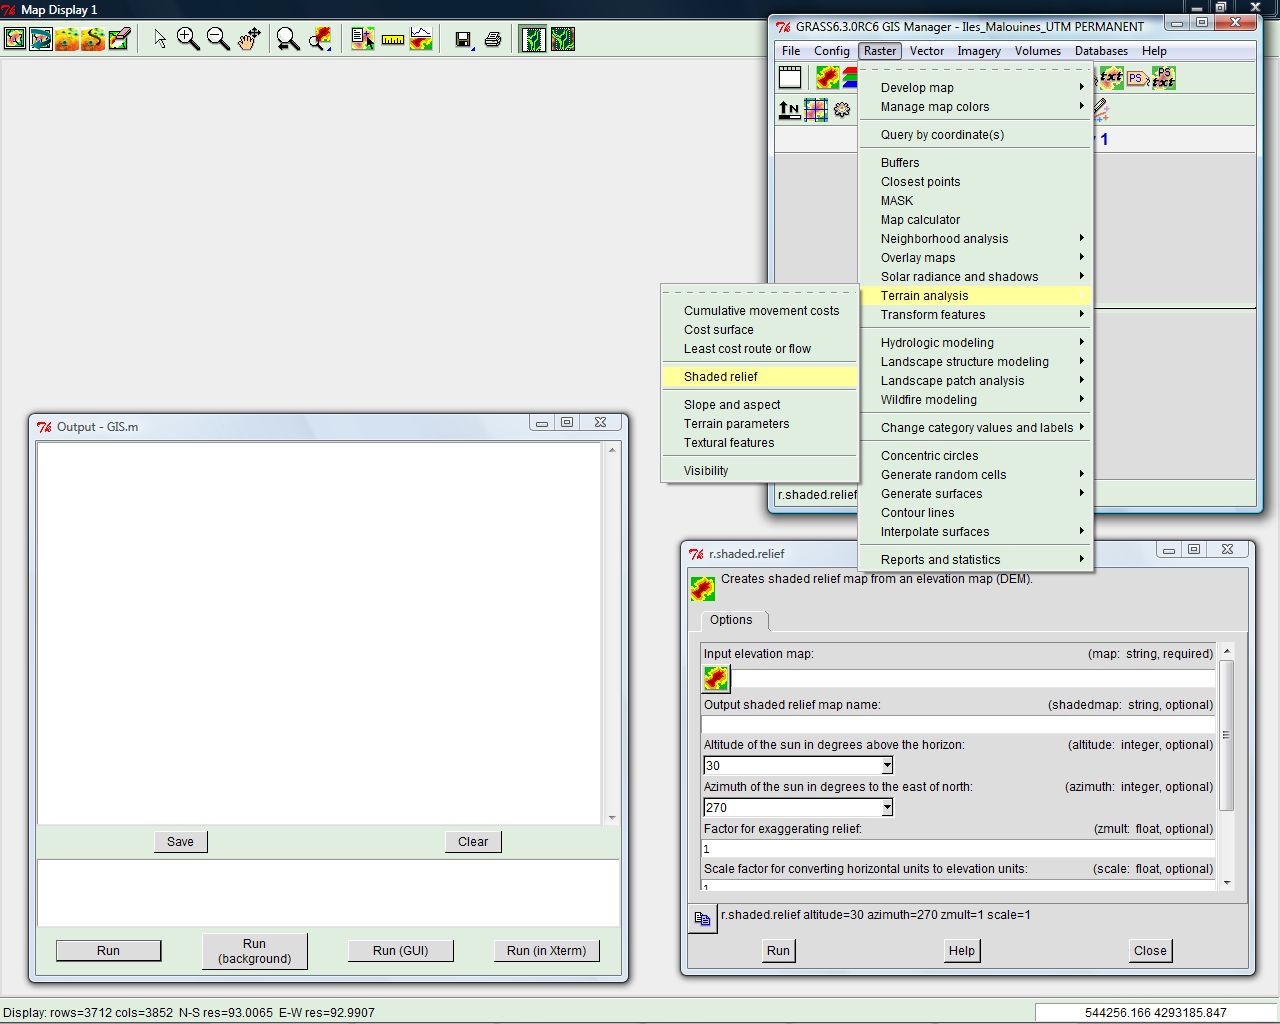Click Clear button in Output window
This screenshot has width=1280, height=1024.
pos(473,842)
